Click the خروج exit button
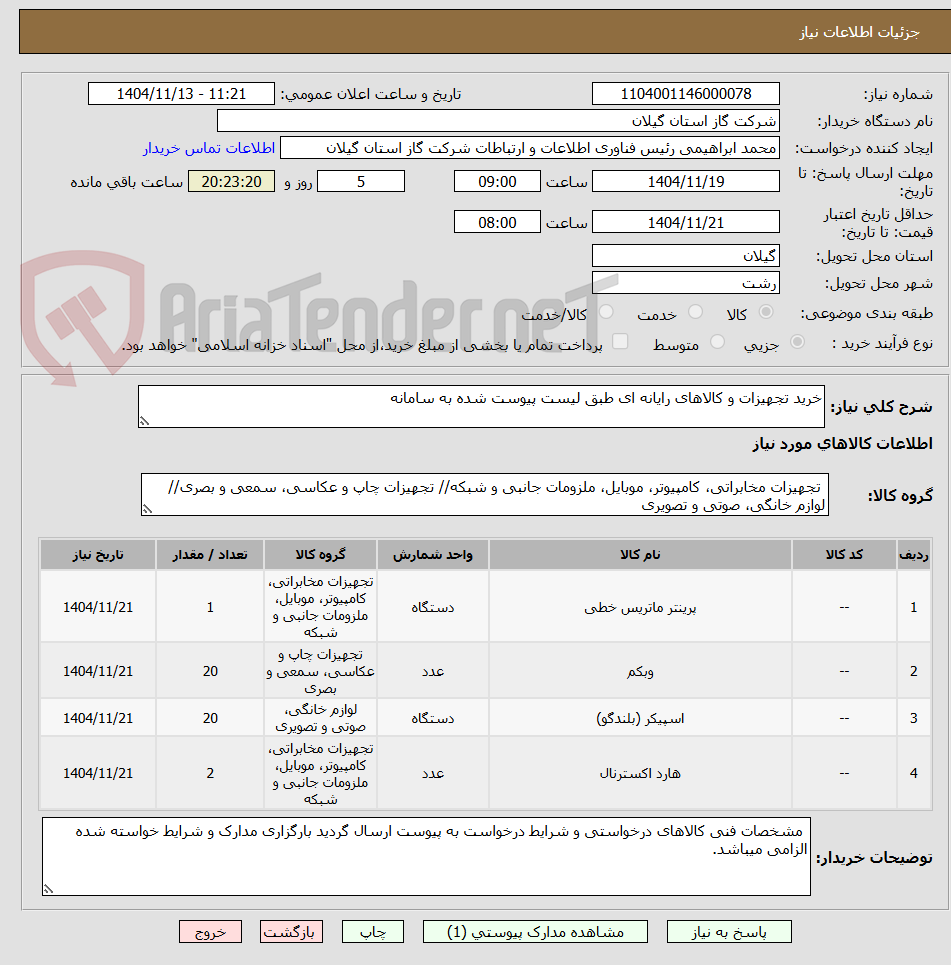 [x=211, y=932]
